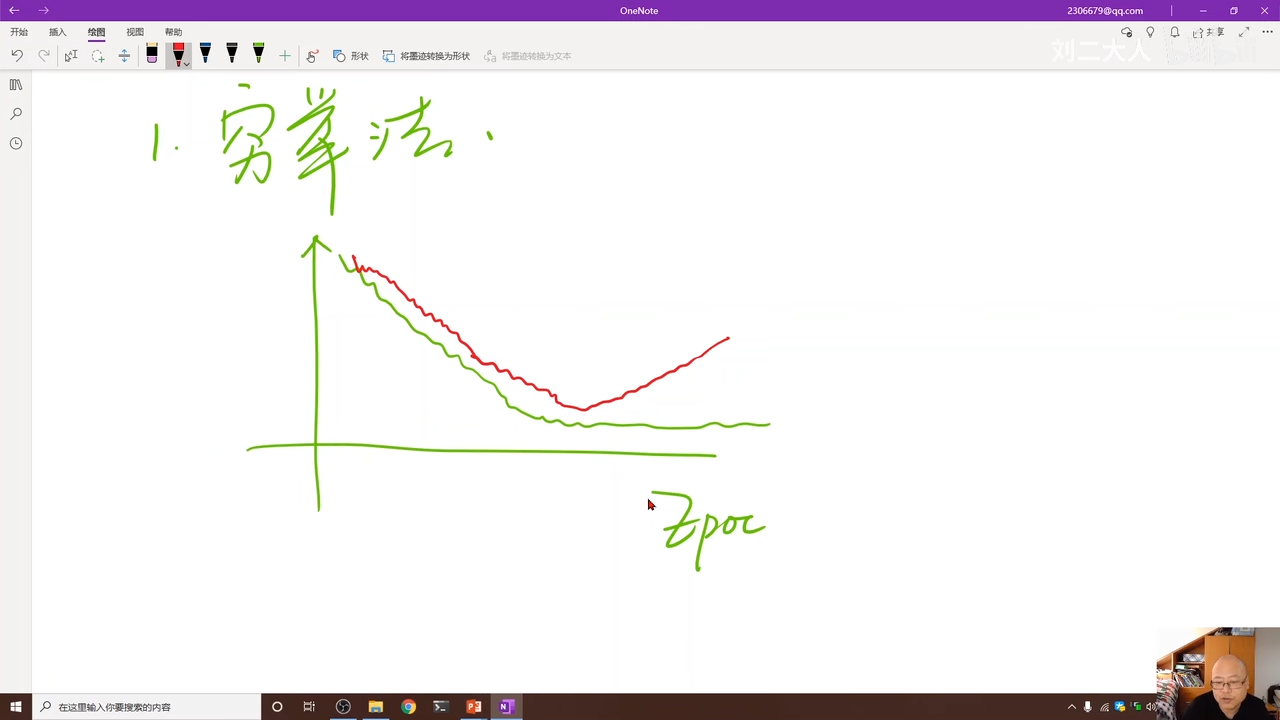Switch to the 插入 (Insert) tab
This screenshot has height=720, width=1280.
(x=58, y=32)
